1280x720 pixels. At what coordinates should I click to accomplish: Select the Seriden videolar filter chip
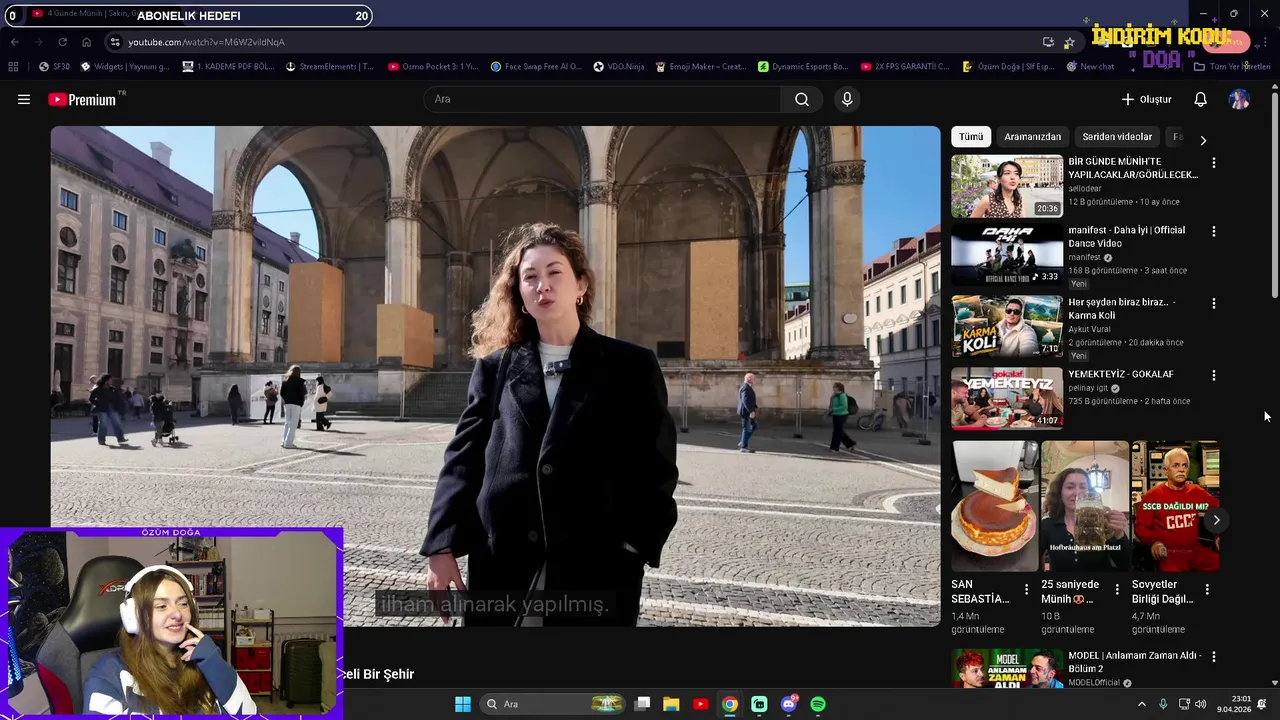click(x=1117, y=137)
